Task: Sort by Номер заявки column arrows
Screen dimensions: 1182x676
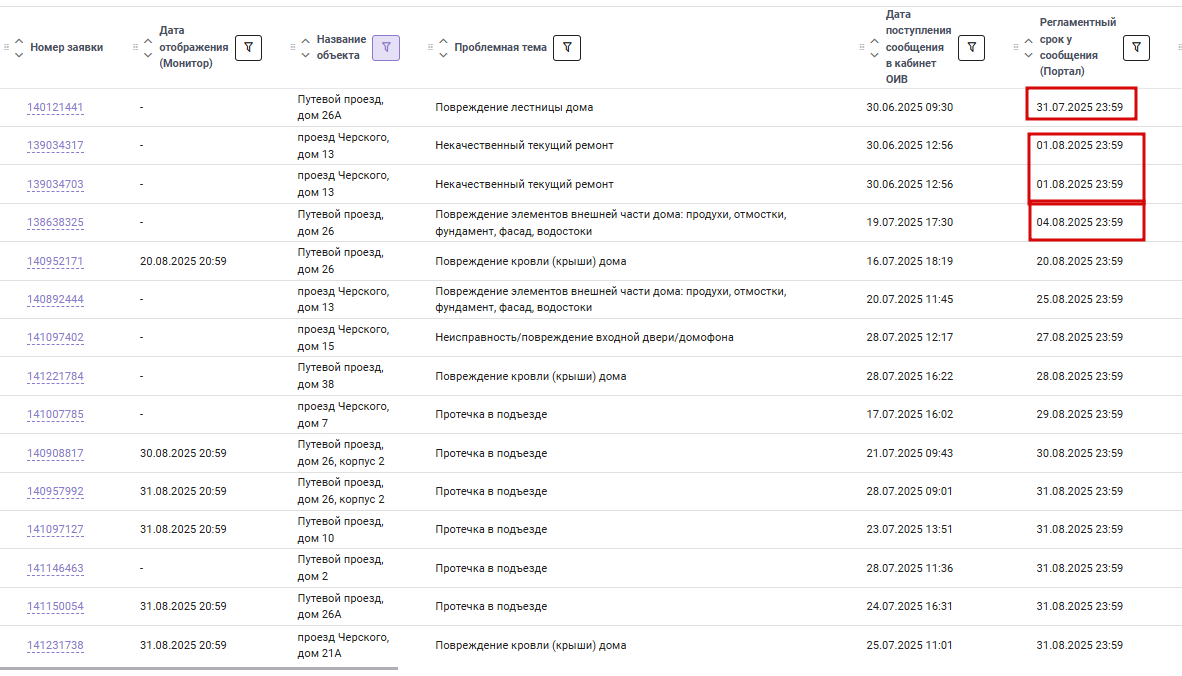Action: pyautogui.click(x=19, y=47)
